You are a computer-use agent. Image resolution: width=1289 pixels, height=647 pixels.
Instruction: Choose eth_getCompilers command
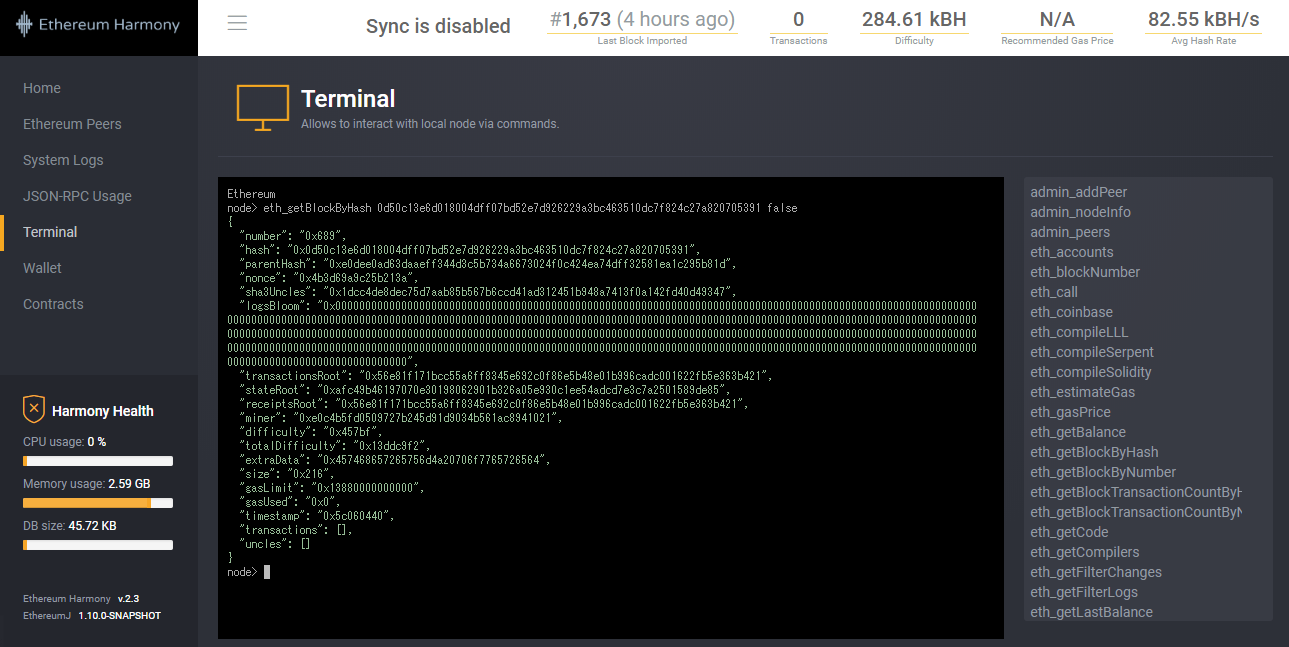1084,552
